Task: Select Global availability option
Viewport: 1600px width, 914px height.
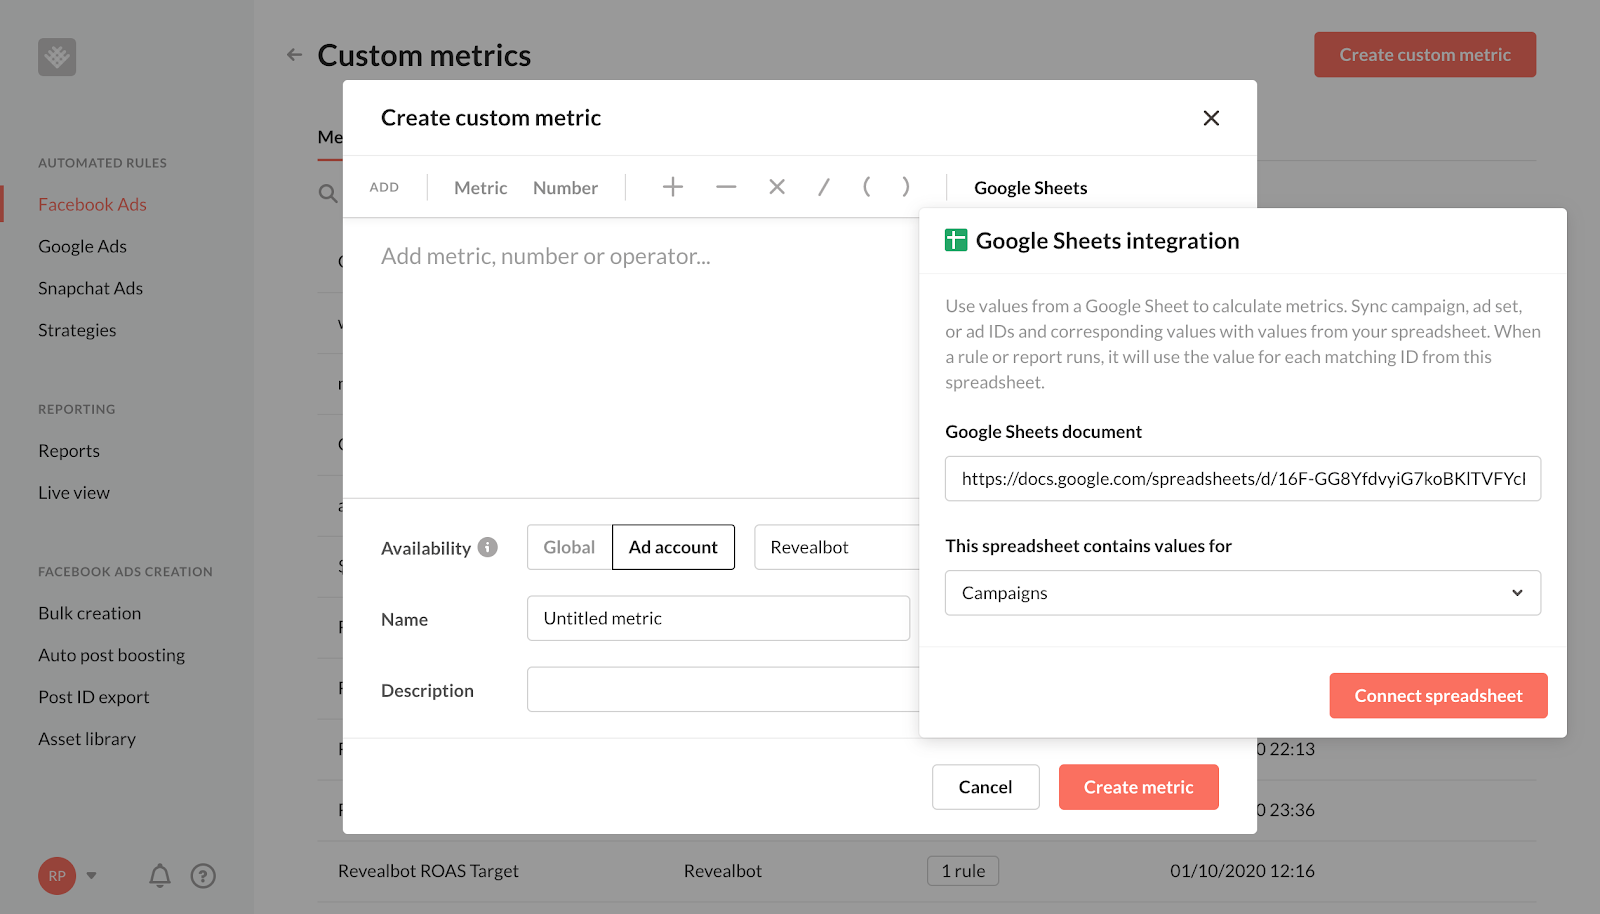Action: point(569,547)
